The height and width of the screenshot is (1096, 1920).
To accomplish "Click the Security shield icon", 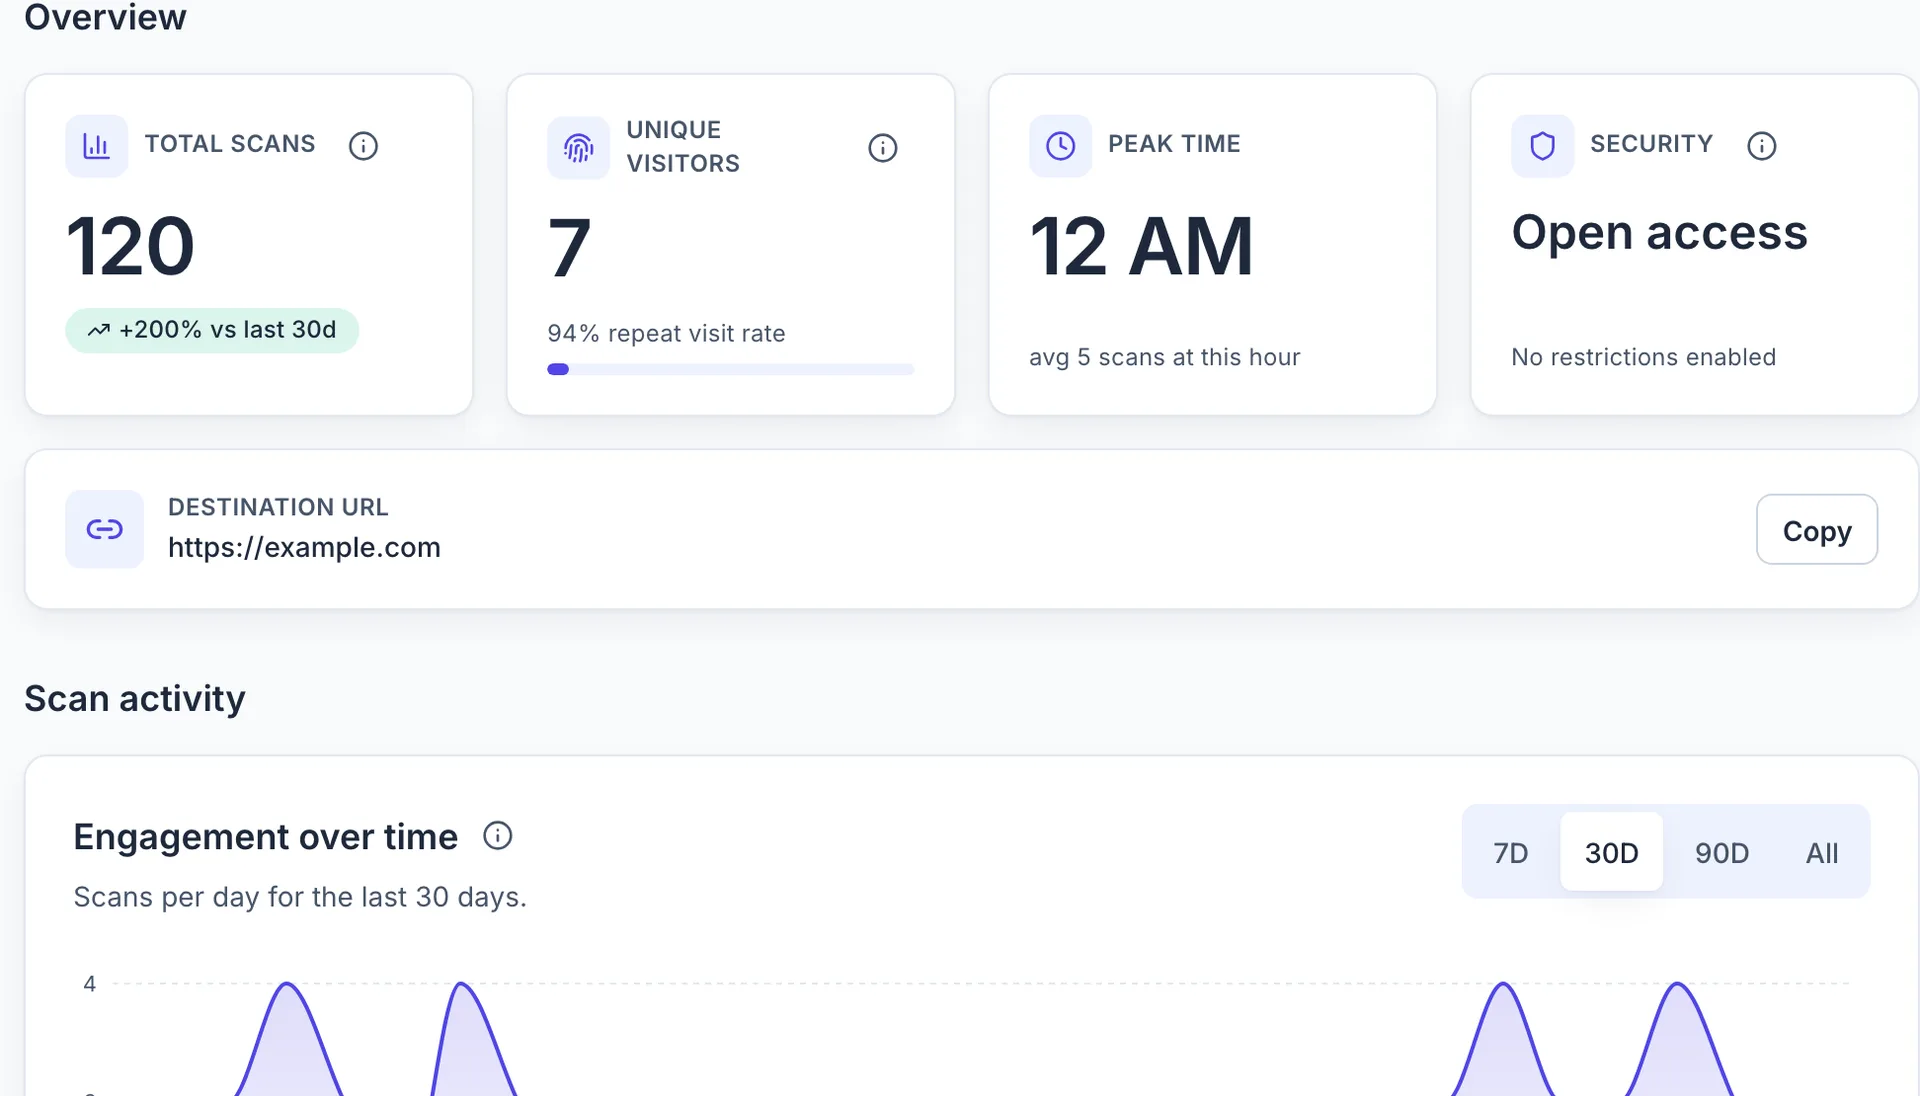I will [x=1542, y=146].
